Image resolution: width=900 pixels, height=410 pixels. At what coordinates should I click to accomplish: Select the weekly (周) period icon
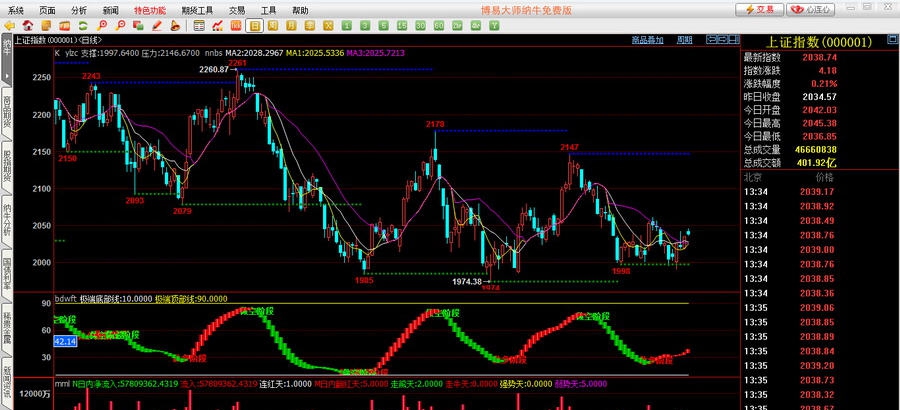point(273,25)
